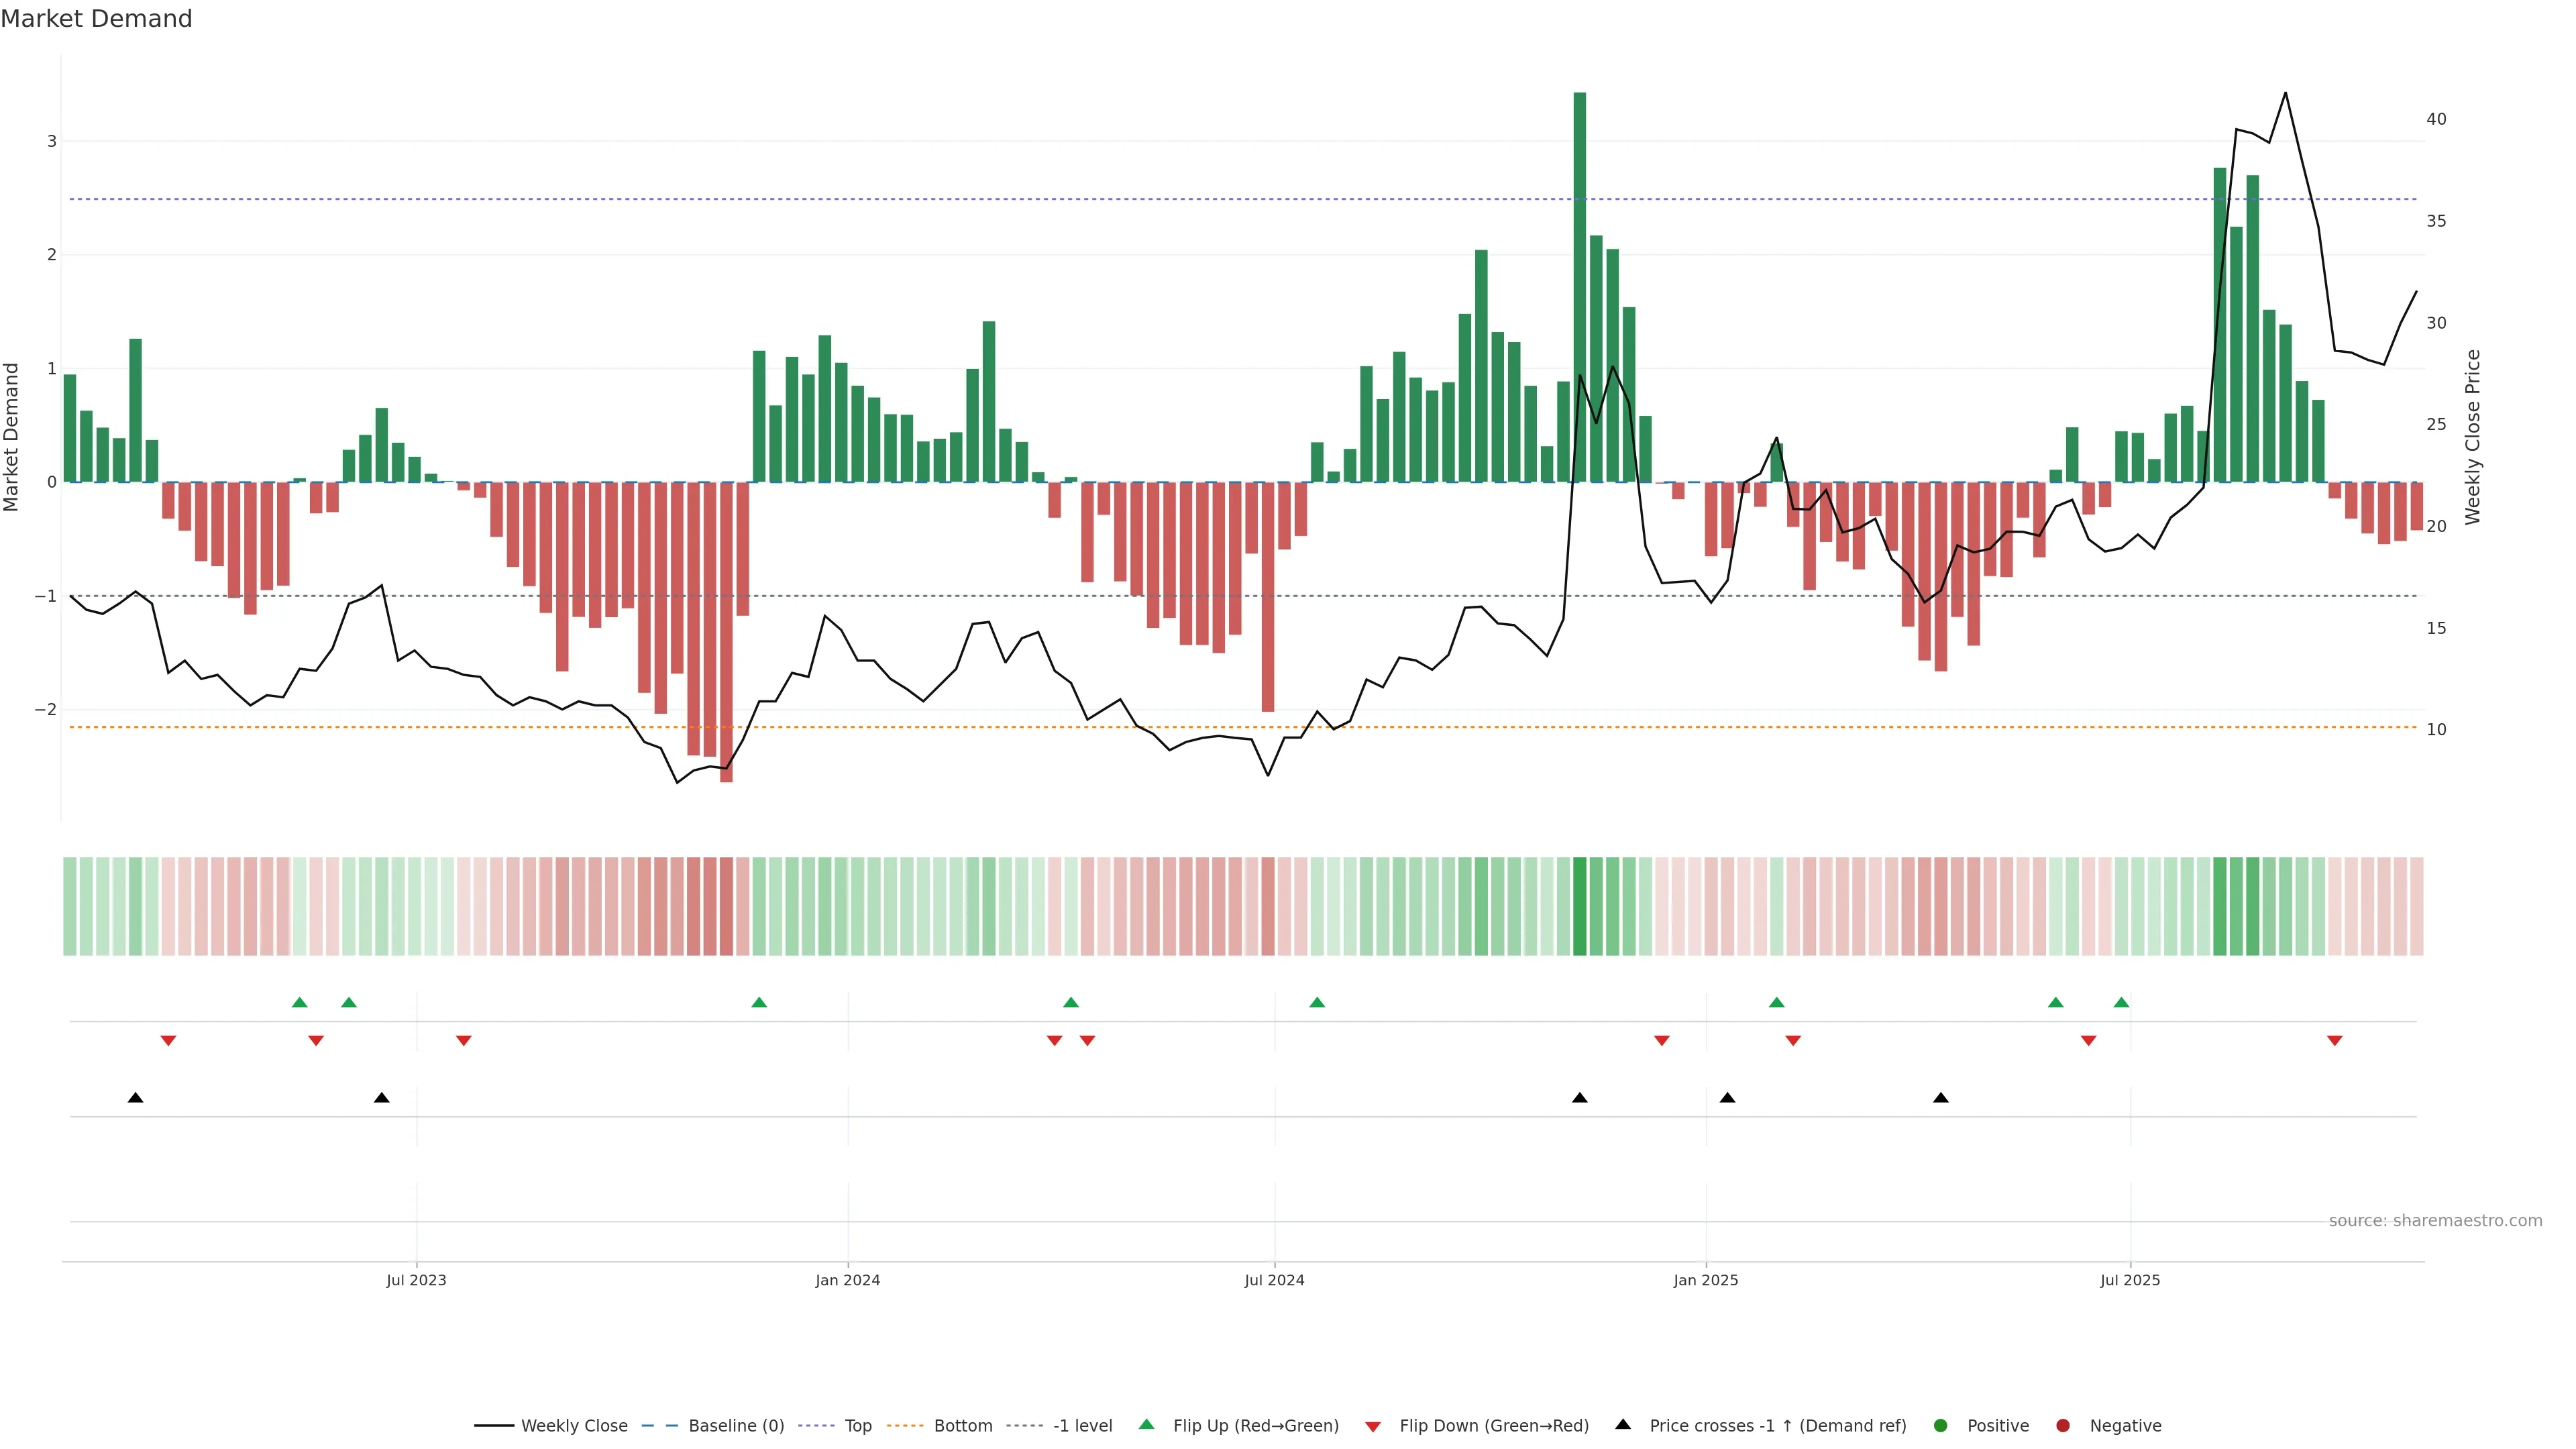This screenshot has width=2576, height=1449.
Task: Click the Market Demand chart title
Action: [96, 19]
